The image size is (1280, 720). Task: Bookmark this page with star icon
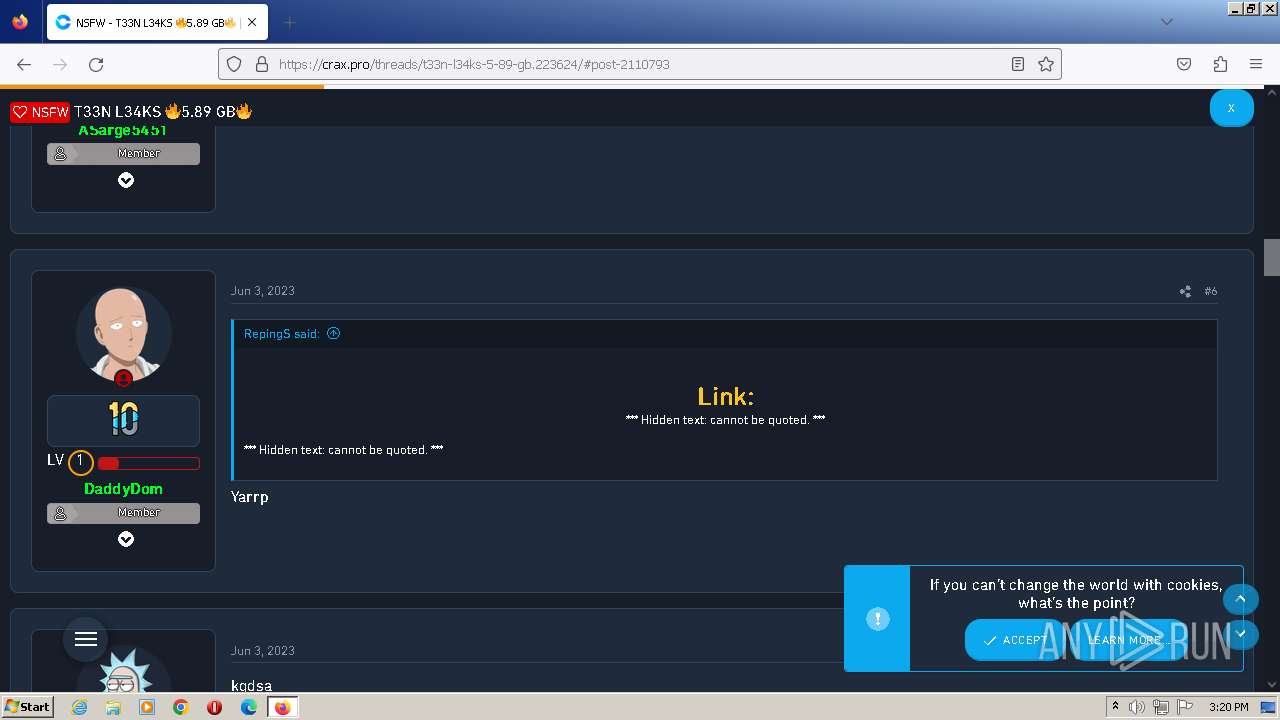(1046, 64)
